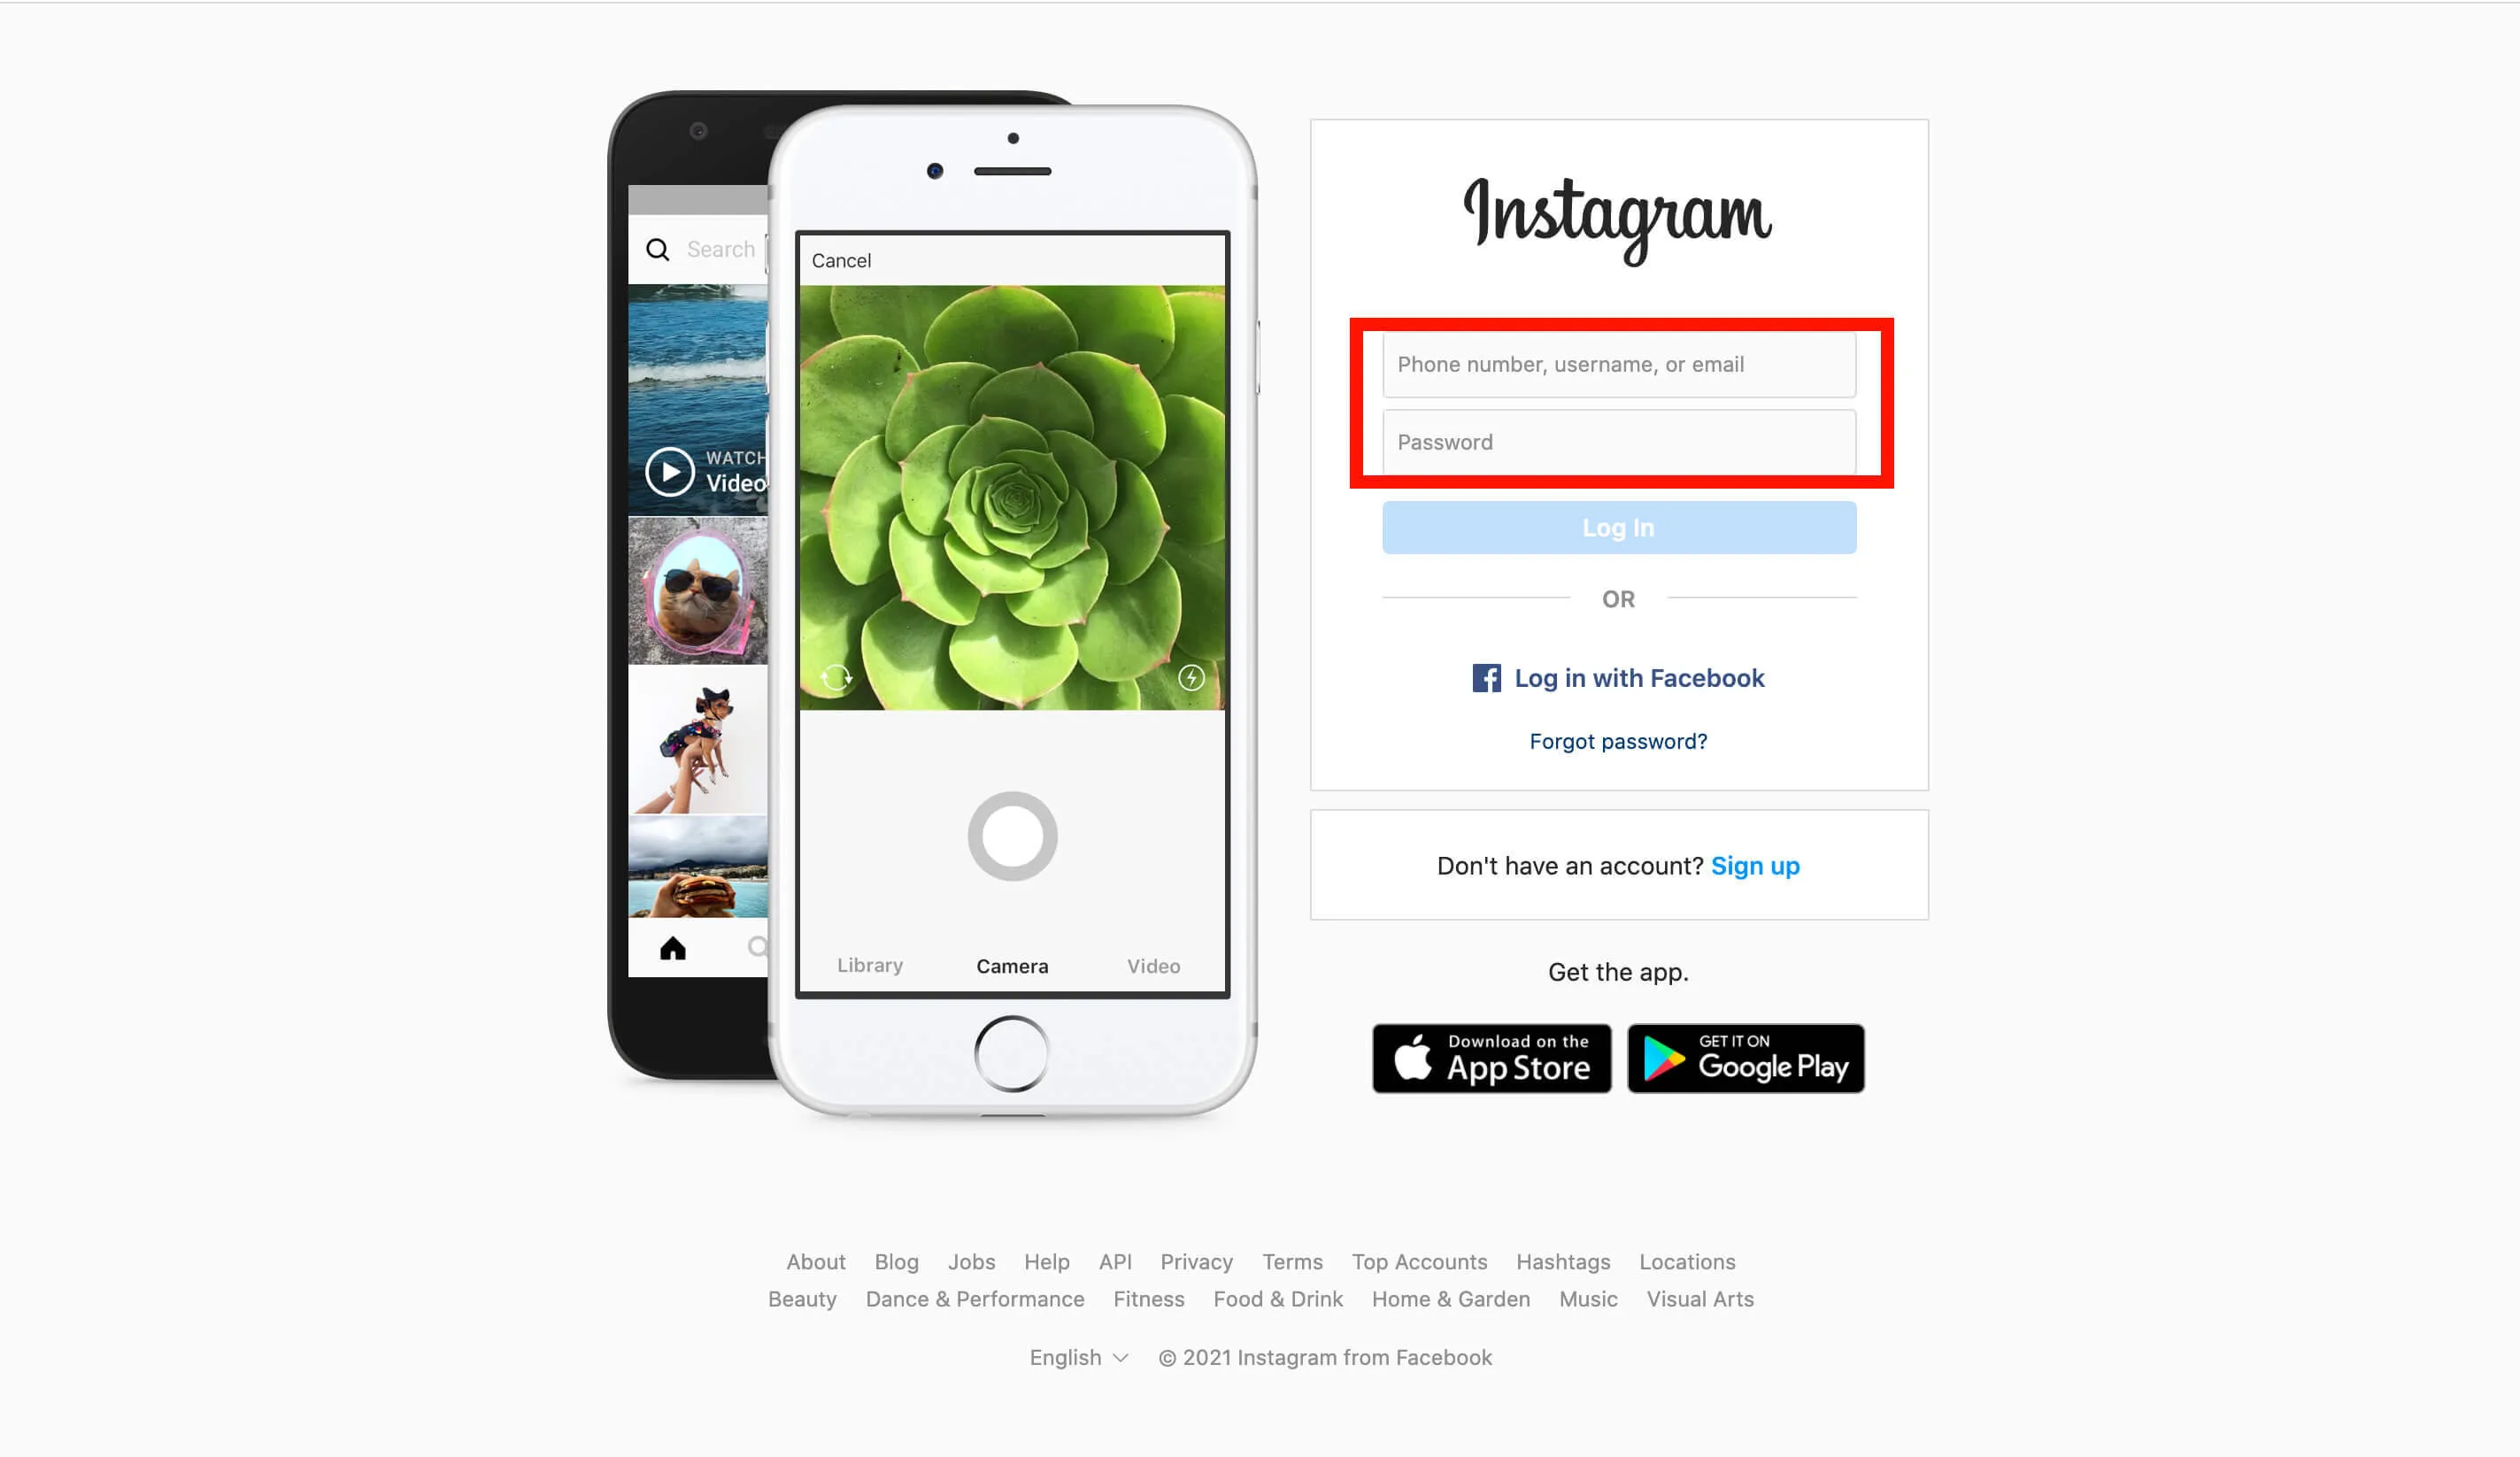Viewport: 2520px width, 1457px height.
Task: Select the Video tab on camera
Action: click(1152, 964)
